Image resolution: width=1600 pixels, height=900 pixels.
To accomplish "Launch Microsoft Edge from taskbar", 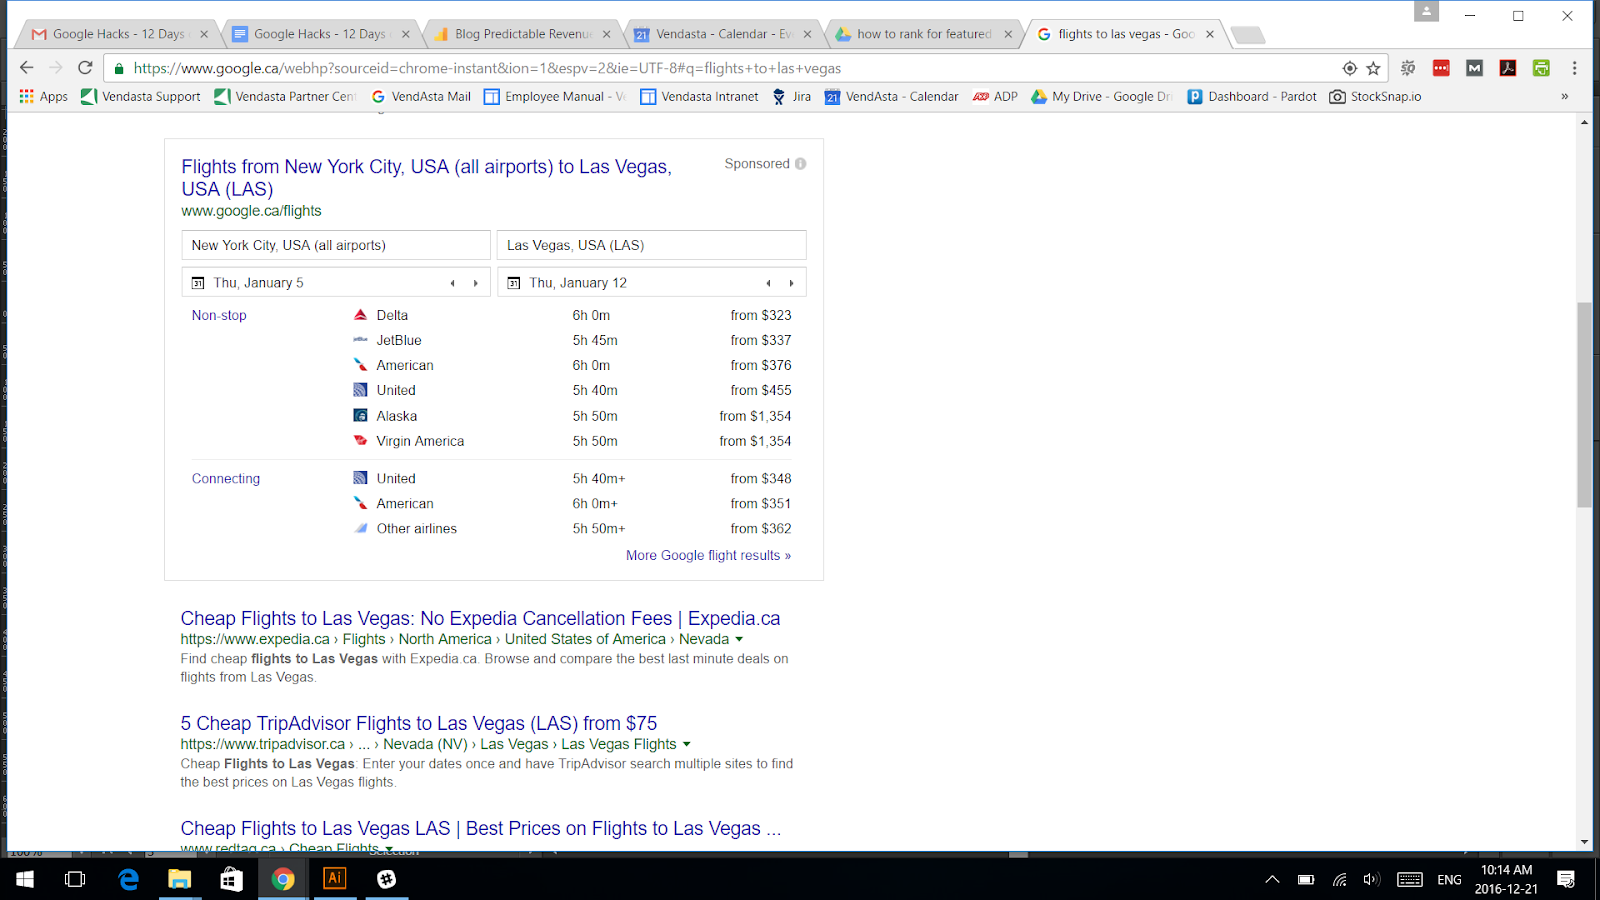I will 128,879.
